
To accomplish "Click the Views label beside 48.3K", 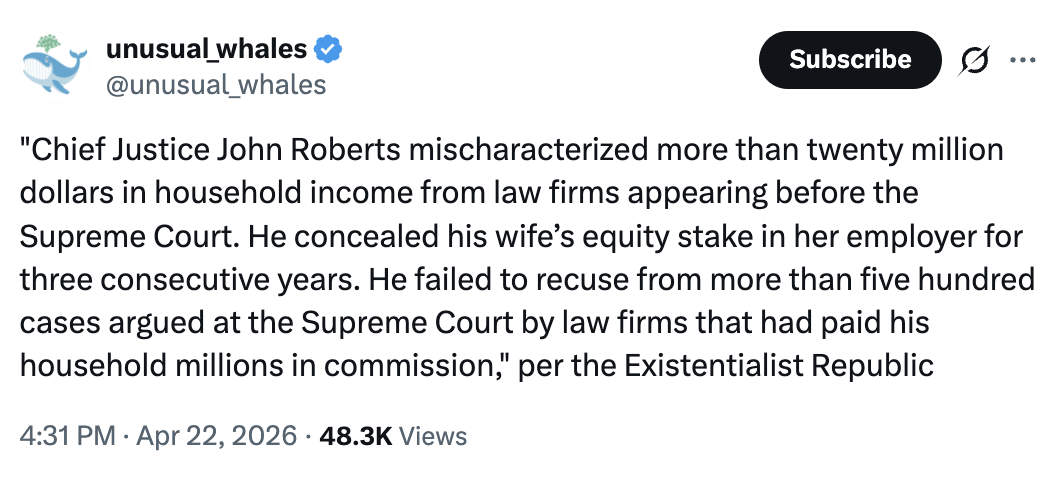I will (x=434, y=436).
